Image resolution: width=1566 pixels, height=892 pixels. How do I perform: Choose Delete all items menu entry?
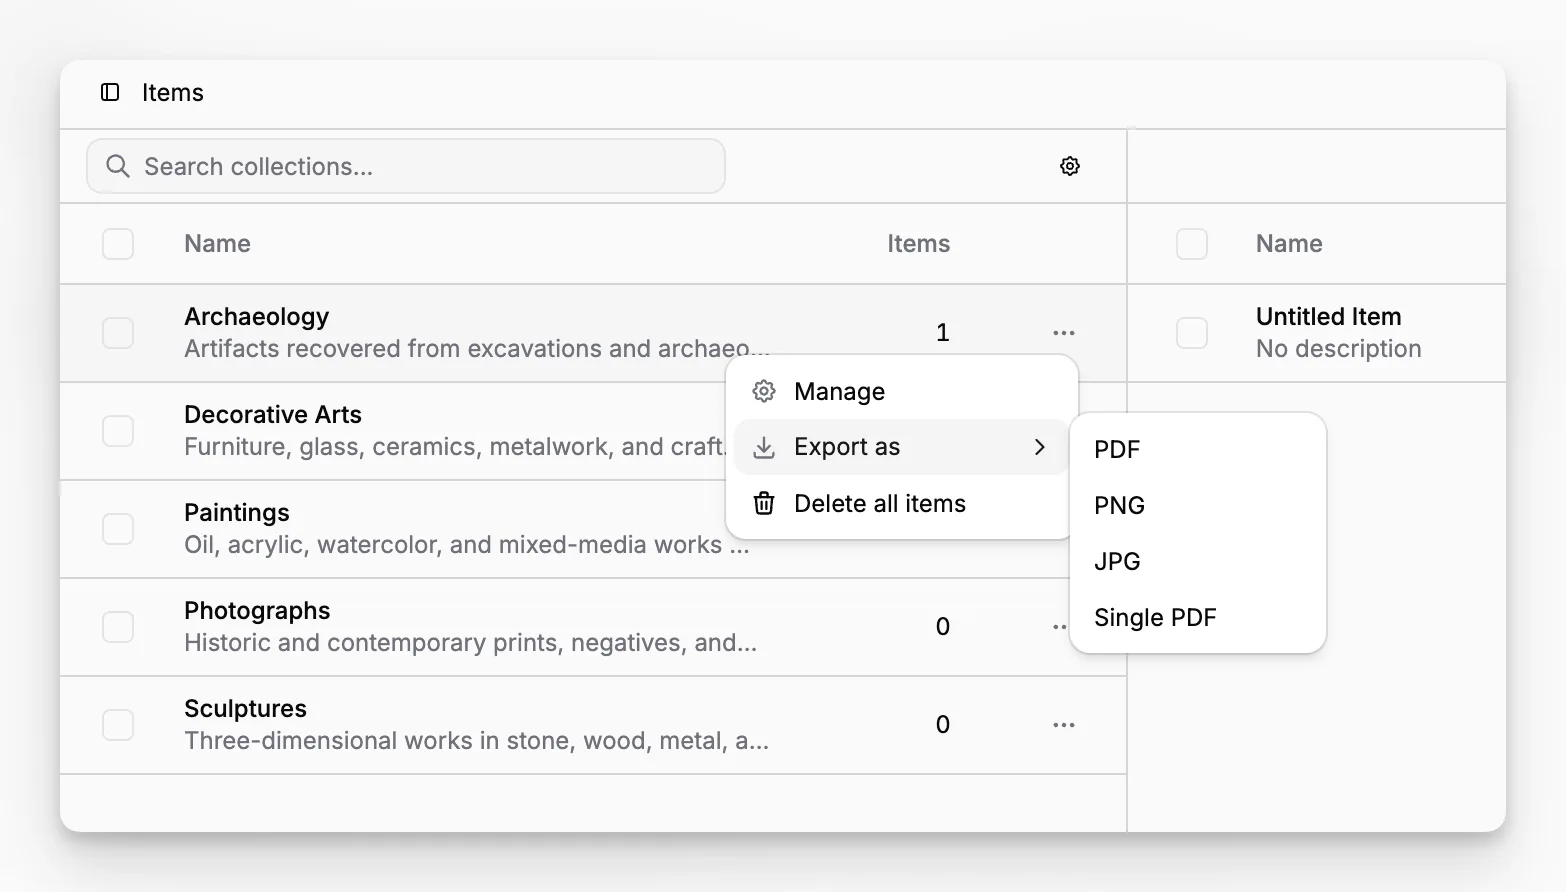tap(902, 503)
